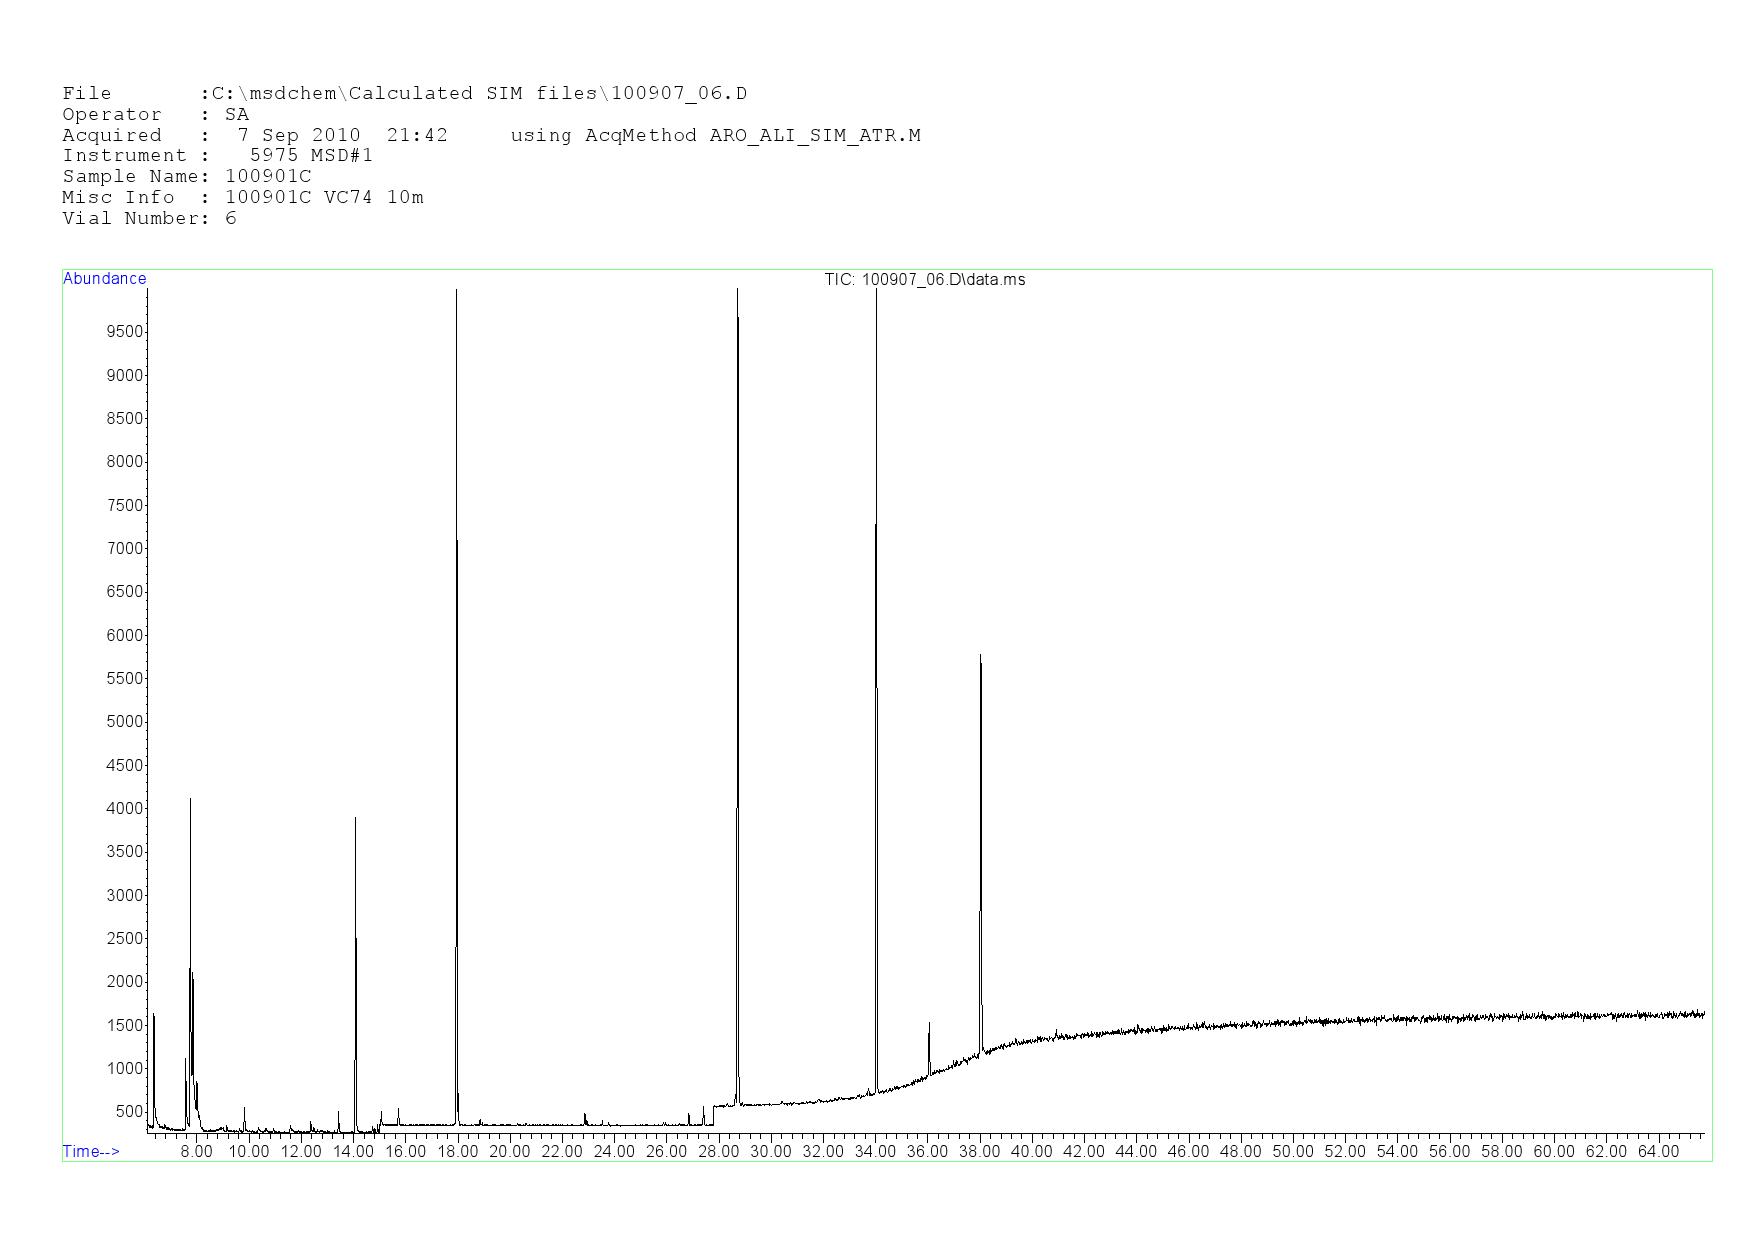
Task: Click the TIC: 100907_06.D\data.ms plot title
Action: [x=924, y=280]
